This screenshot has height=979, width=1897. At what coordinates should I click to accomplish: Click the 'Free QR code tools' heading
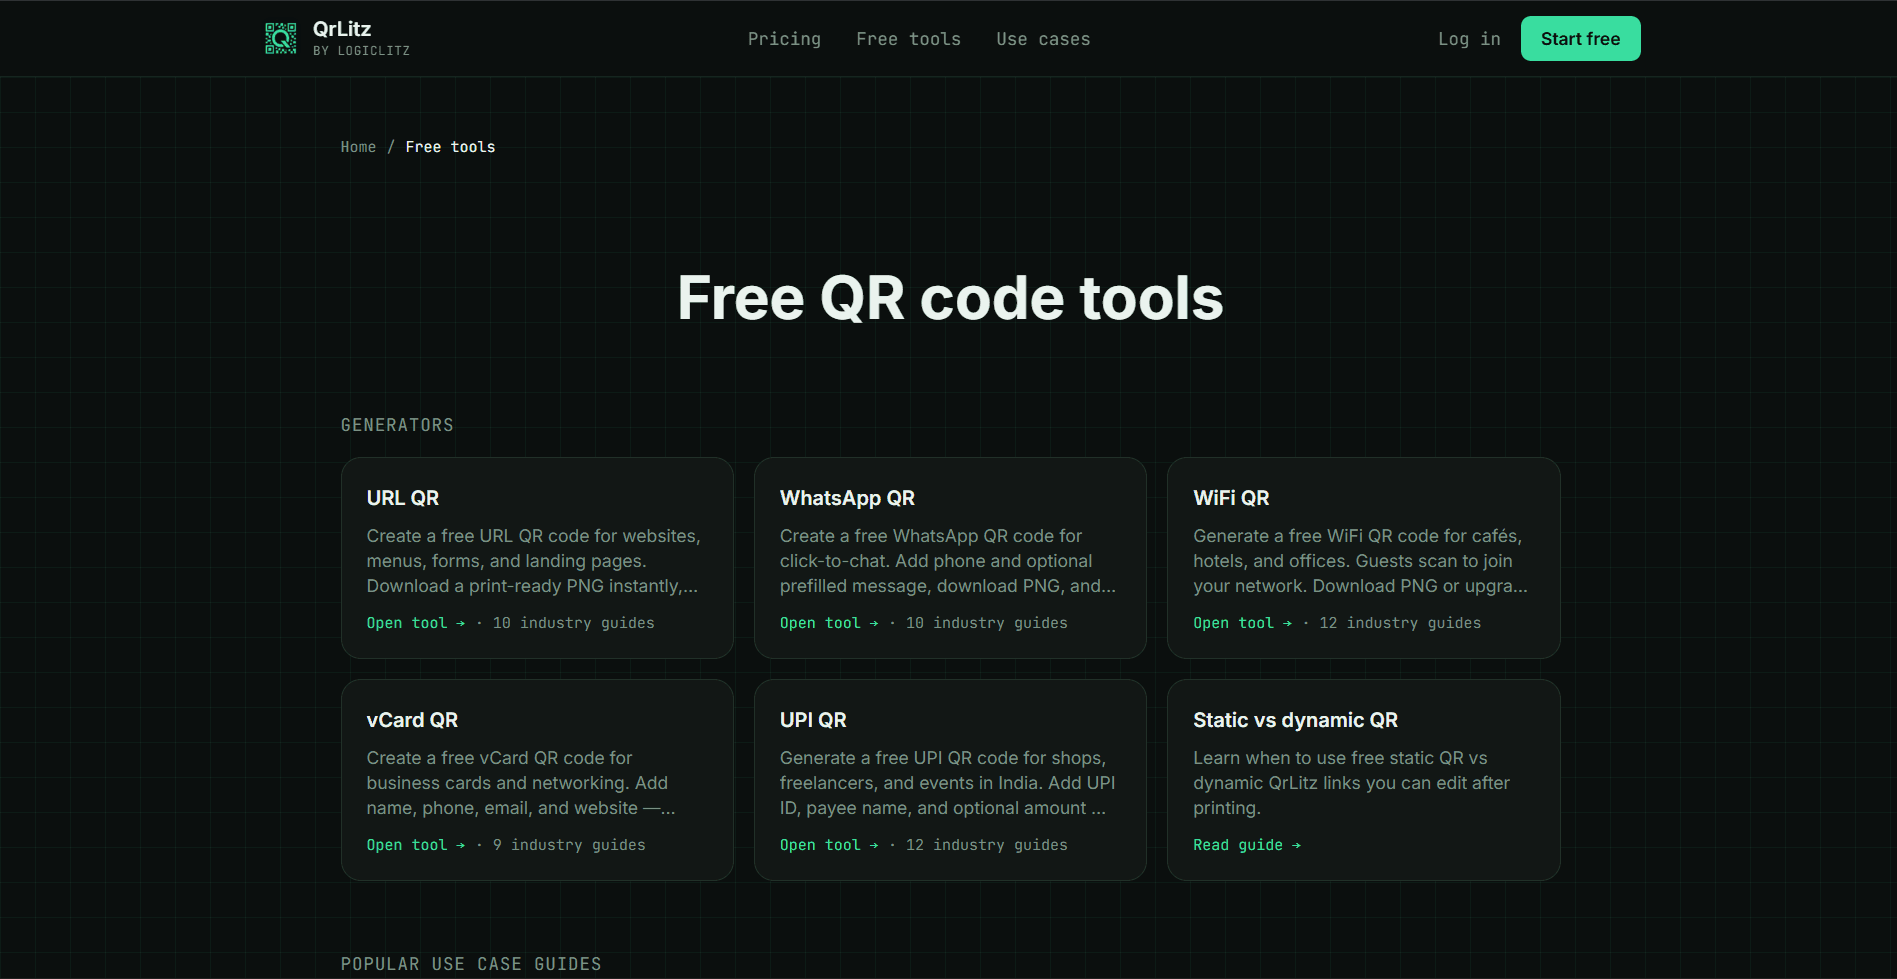point(950,298)
